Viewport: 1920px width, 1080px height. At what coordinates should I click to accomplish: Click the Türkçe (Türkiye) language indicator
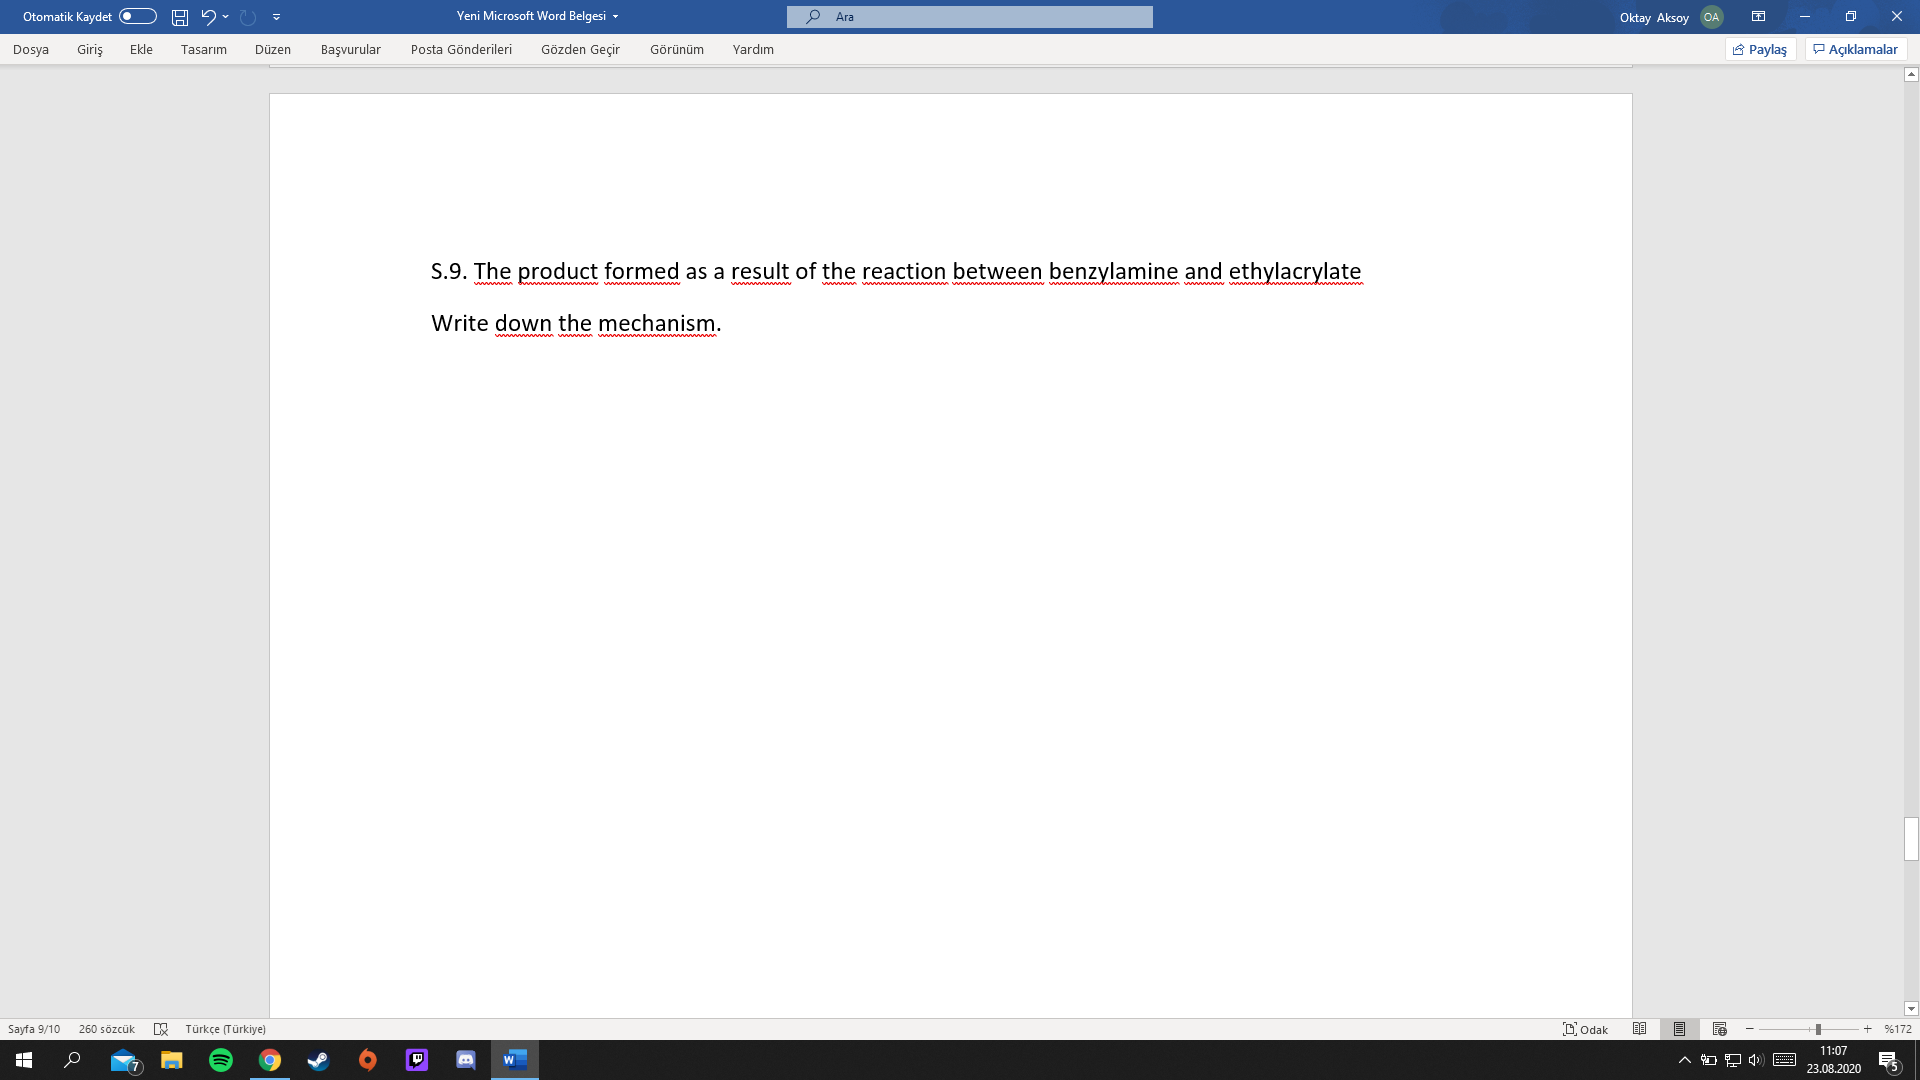[226, 1029]
